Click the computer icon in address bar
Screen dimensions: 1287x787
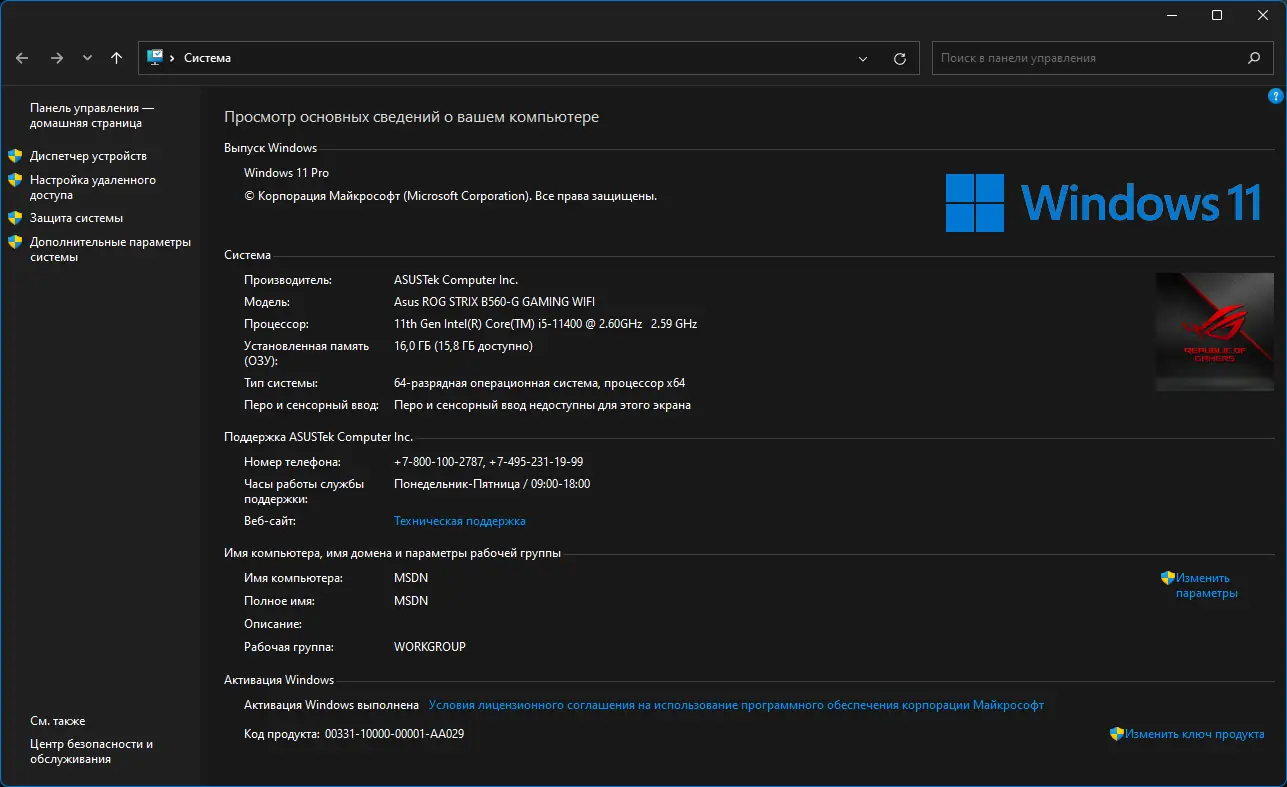pos(155,58)
